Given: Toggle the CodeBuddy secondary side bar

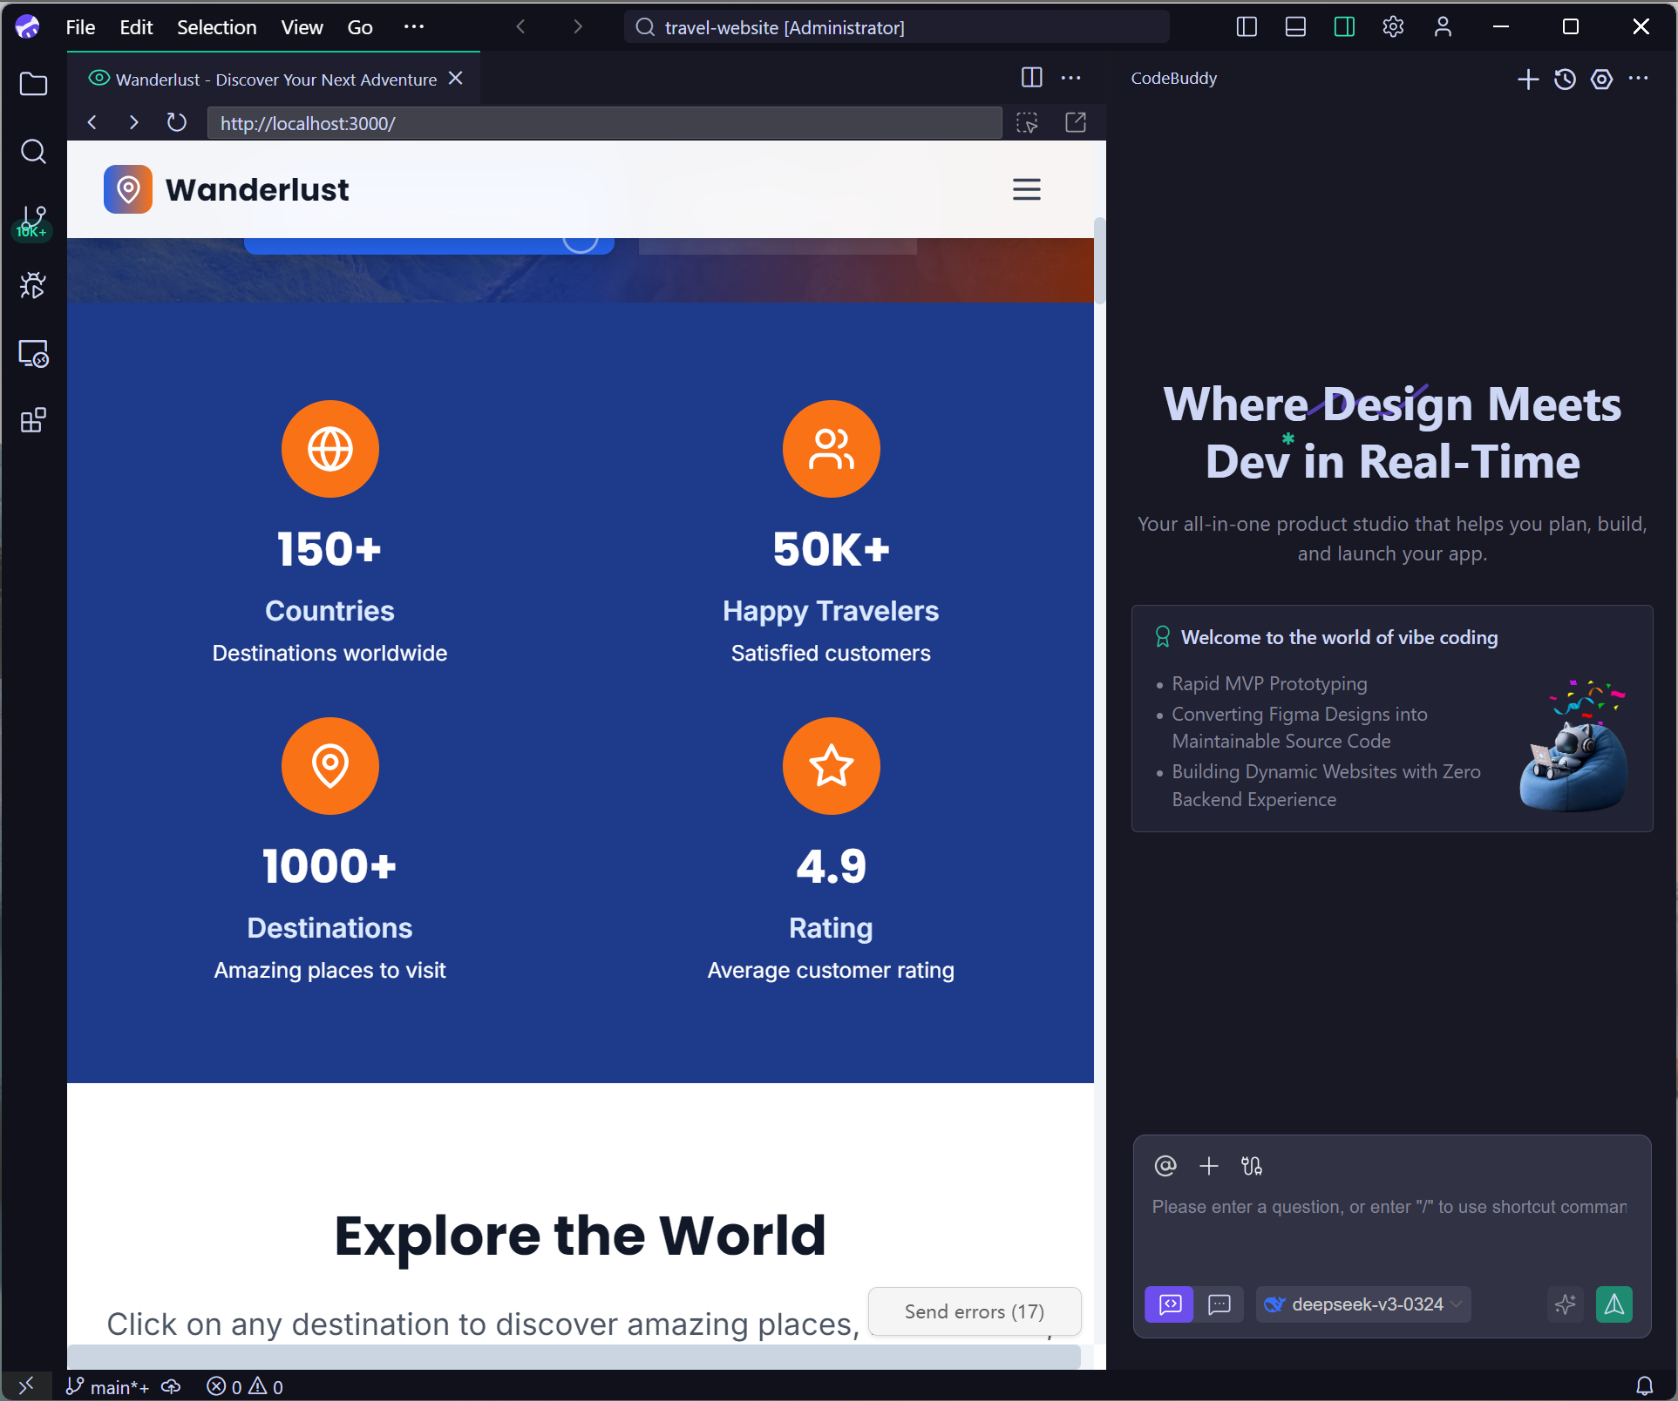Looking at the screenshot, I should click(x=1344, y=27).
